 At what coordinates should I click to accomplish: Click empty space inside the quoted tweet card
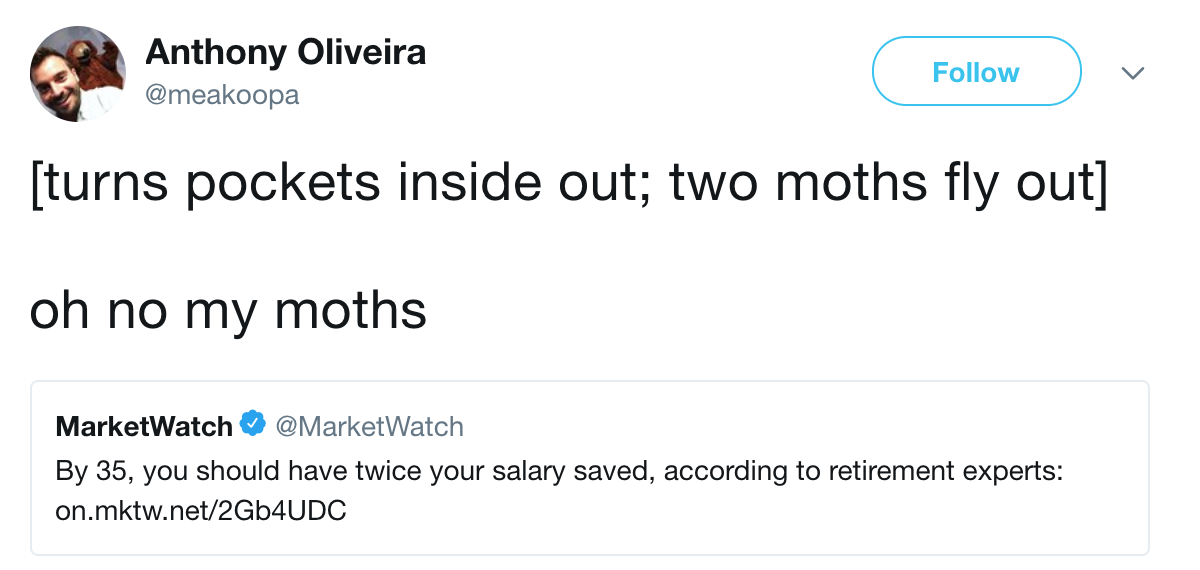pyautogui.click(x=800, y=520)
